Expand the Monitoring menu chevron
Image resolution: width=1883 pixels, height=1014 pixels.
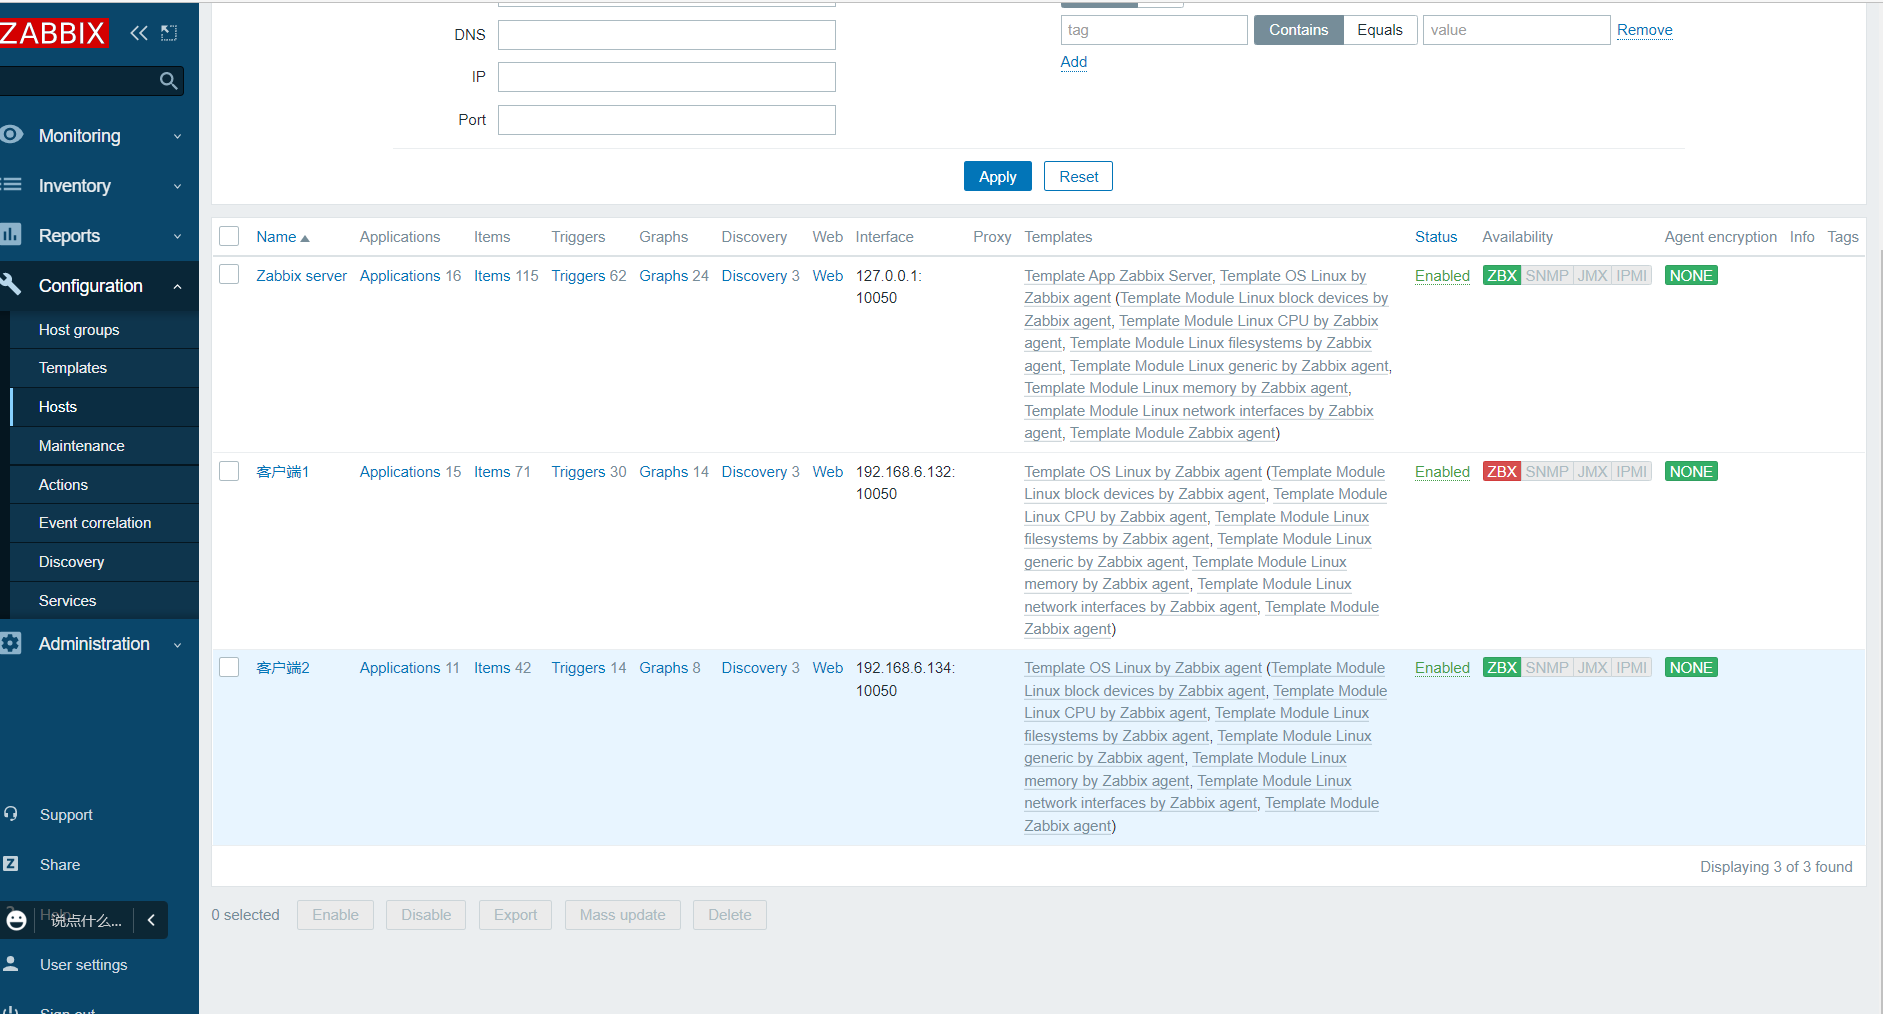pos(177,136)
